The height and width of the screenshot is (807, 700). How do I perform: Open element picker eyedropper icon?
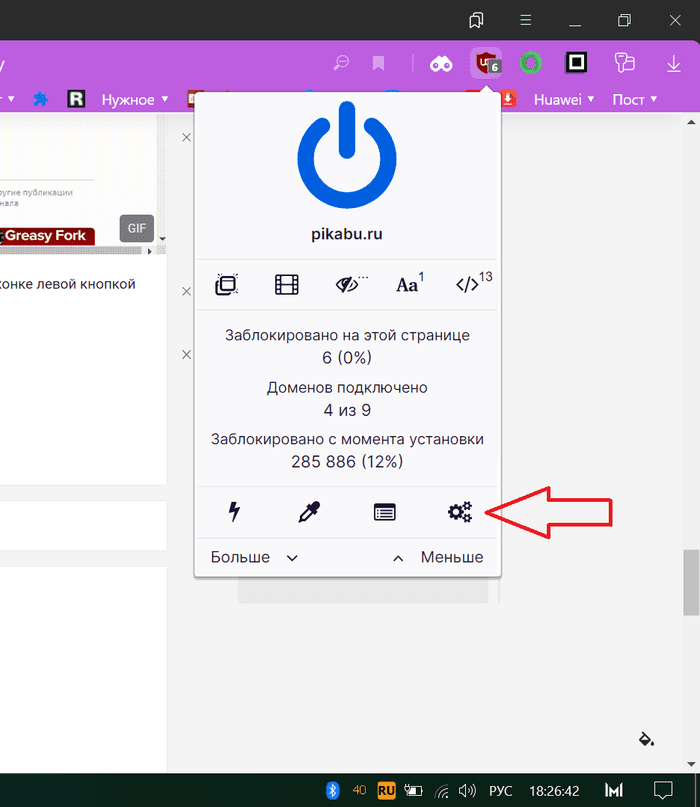tap(309, 512)
